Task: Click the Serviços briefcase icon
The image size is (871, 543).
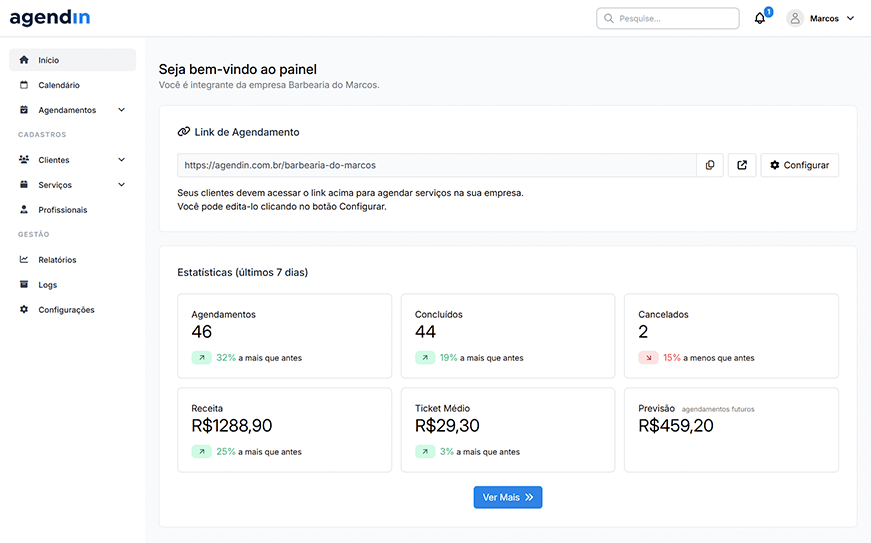Action: tap(24, 184)
